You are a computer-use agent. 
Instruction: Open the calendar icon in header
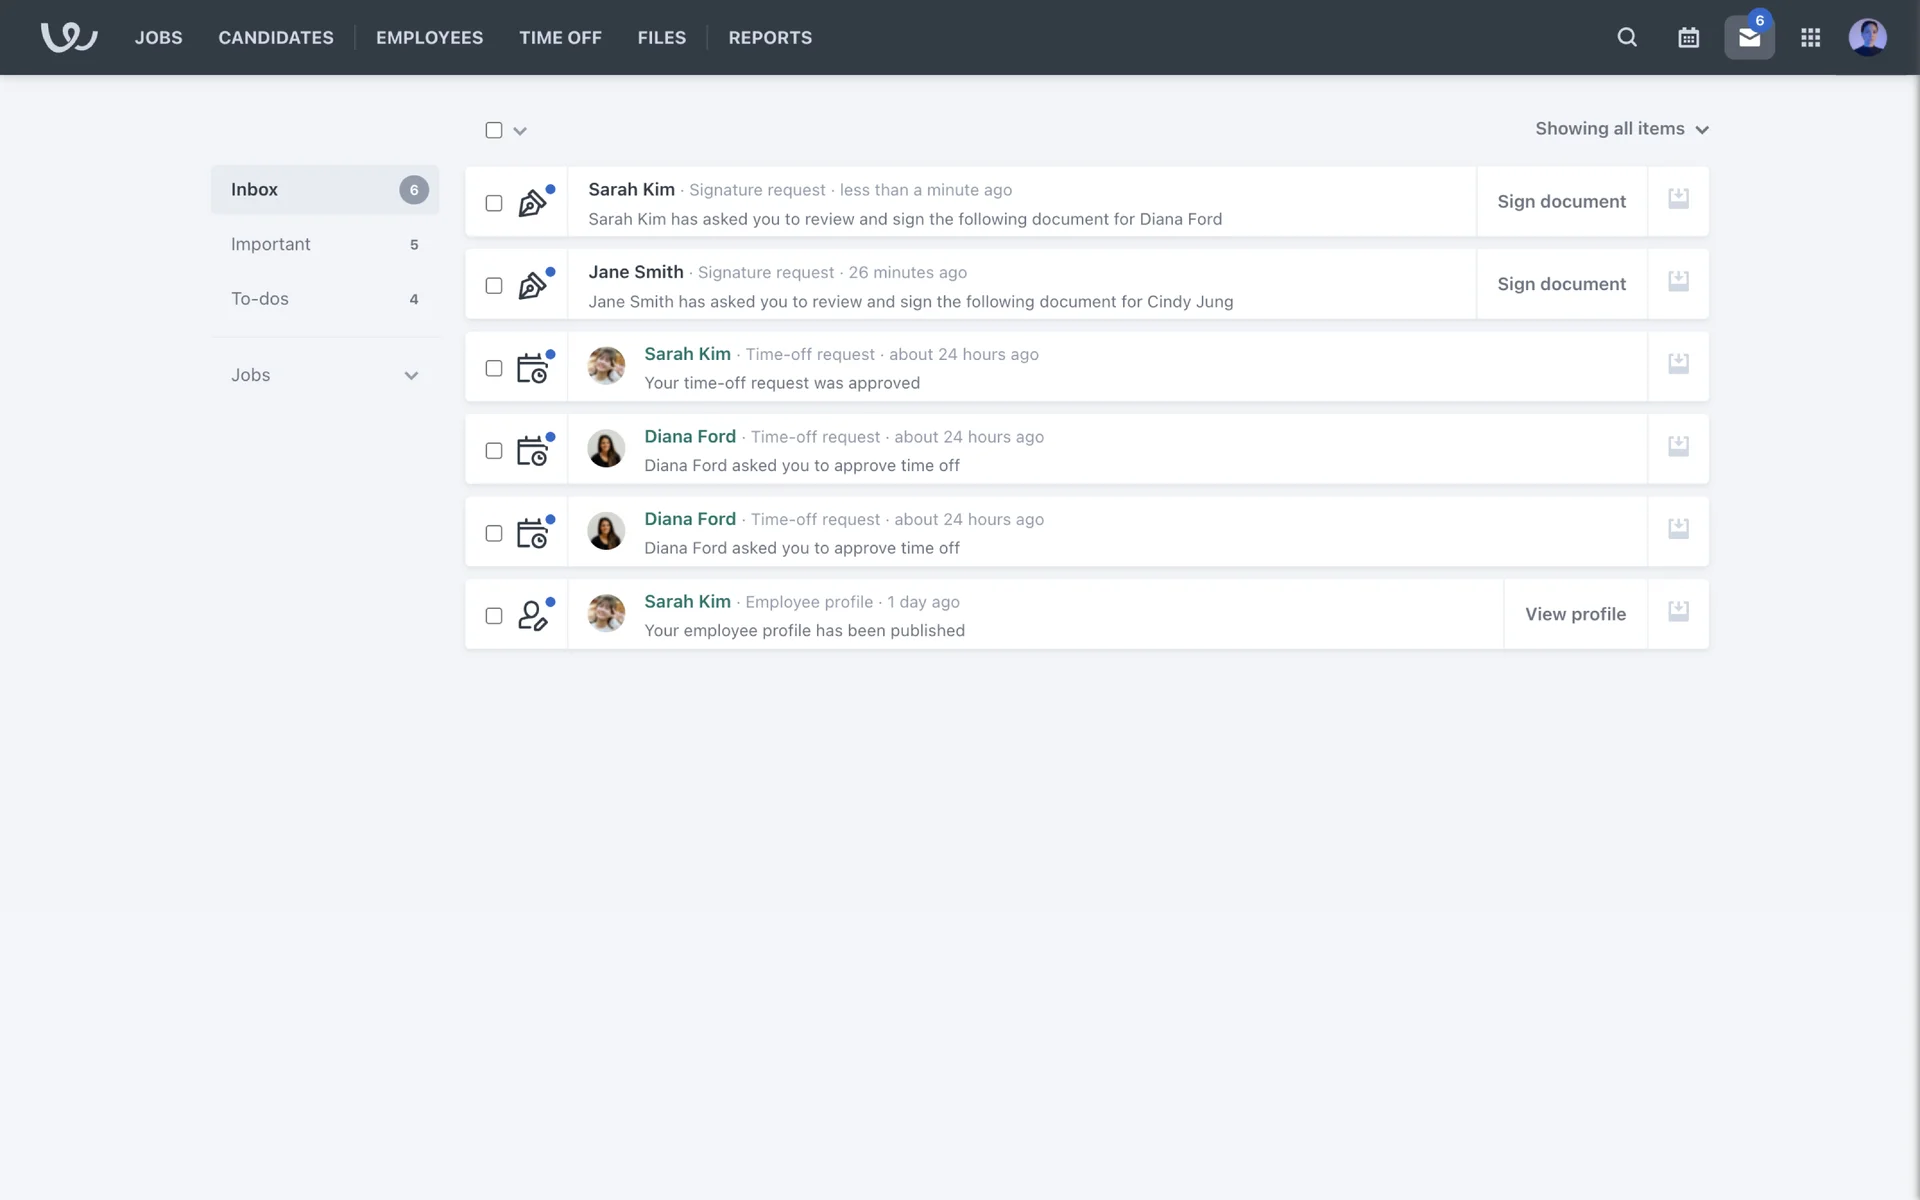point(1688,38)
